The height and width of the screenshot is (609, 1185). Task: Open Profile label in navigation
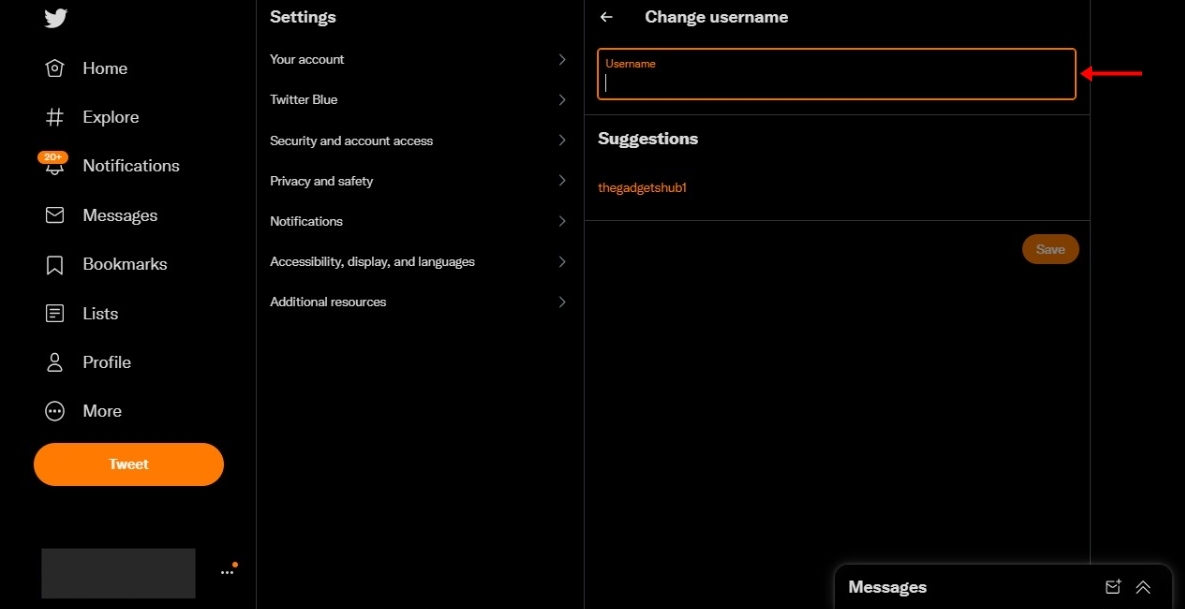click(107, 363)
